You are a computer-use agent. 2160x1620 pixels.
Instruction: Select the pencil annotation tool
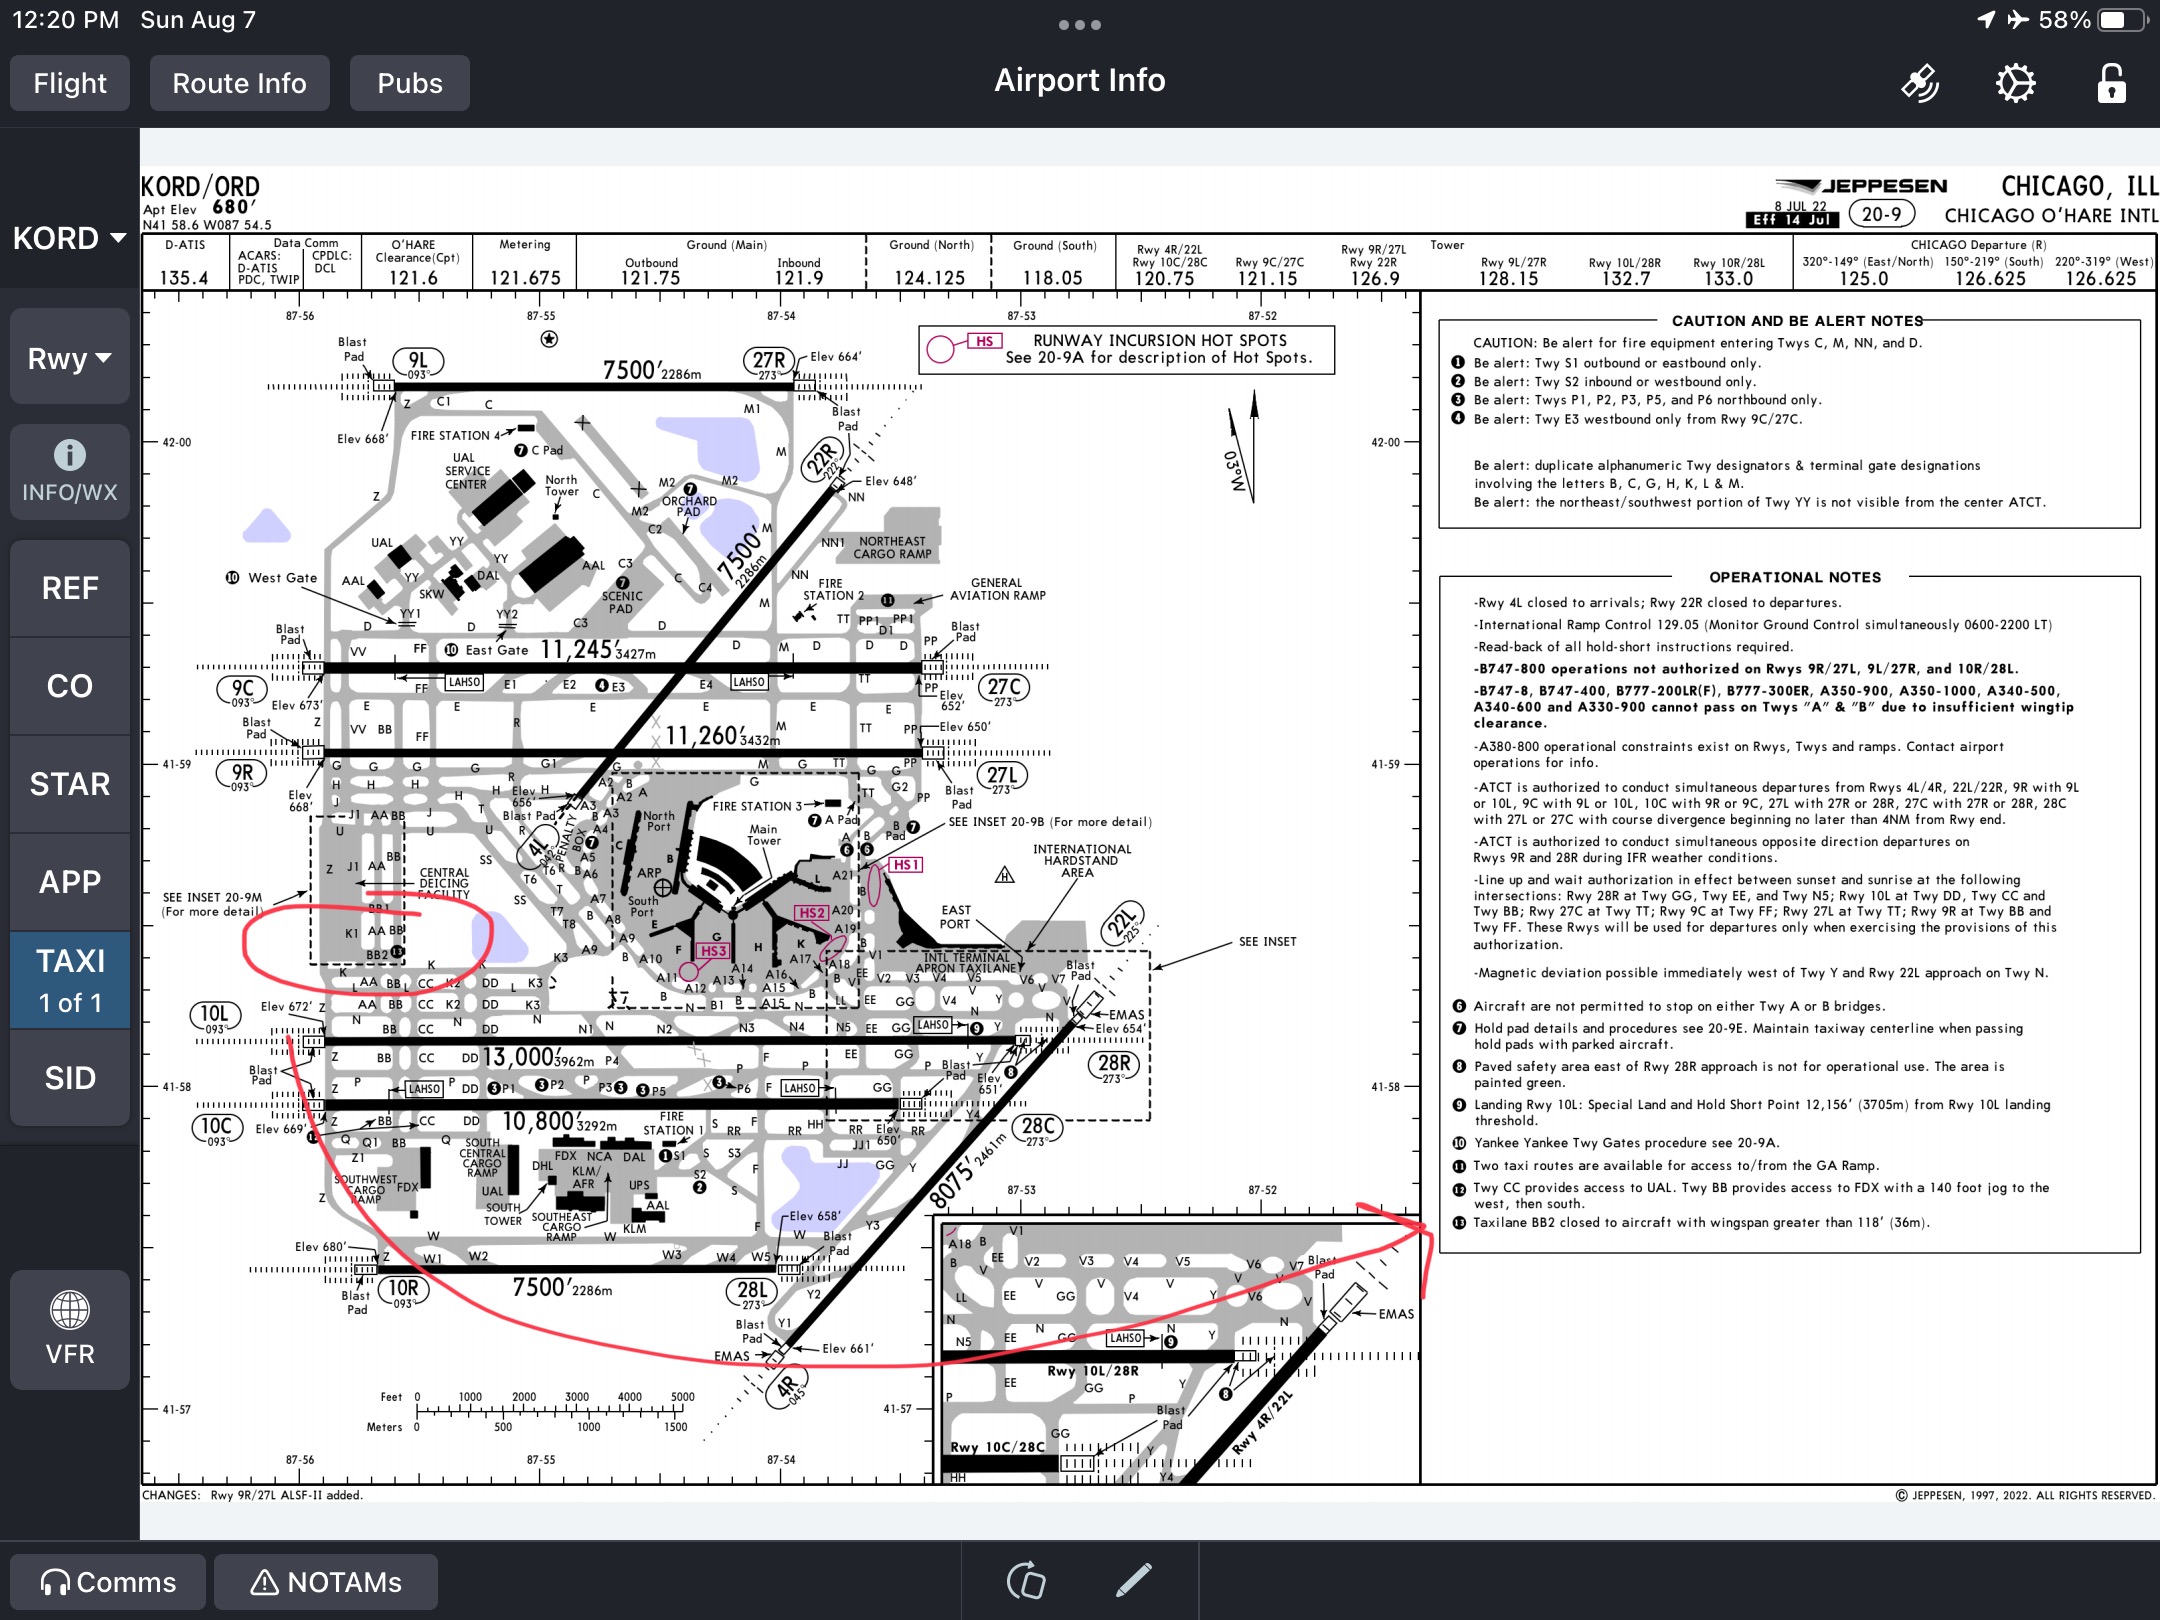pyautogui.click(x=1134, y=1581)
